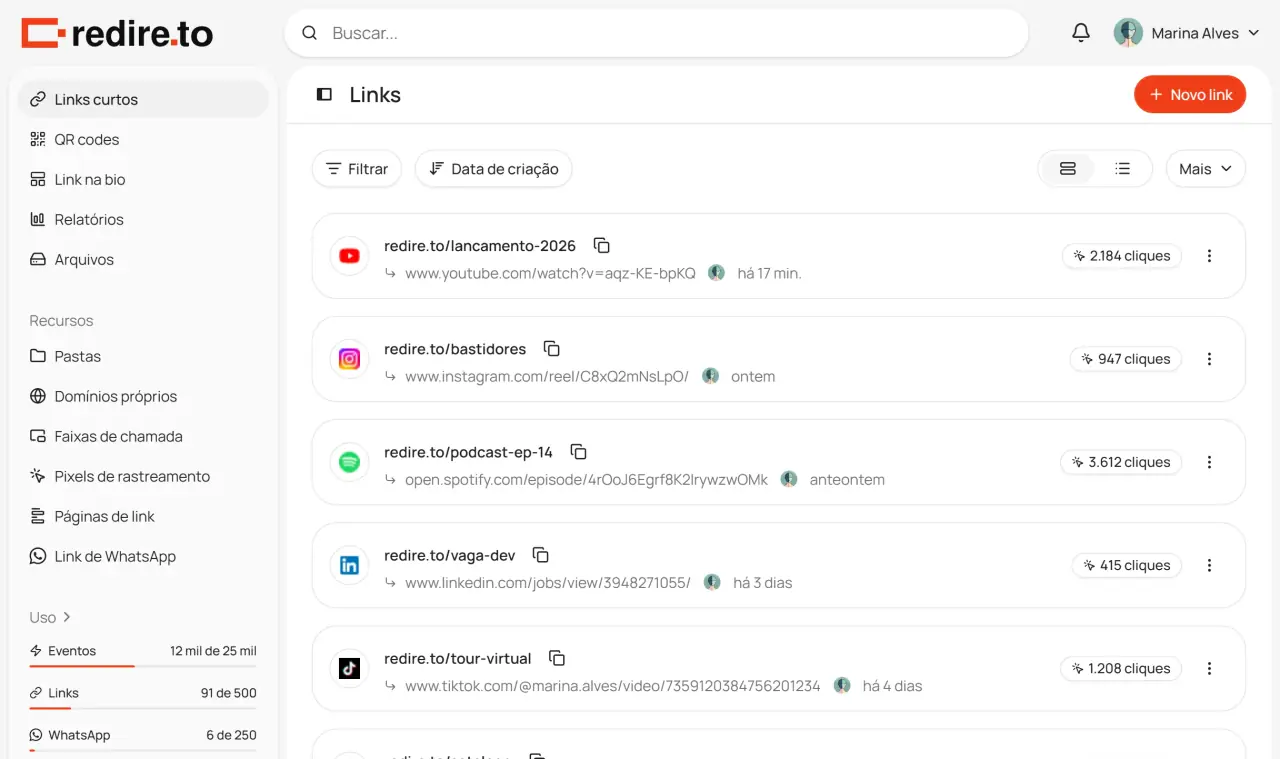Open Faixas de chamada

click(143, 436)
